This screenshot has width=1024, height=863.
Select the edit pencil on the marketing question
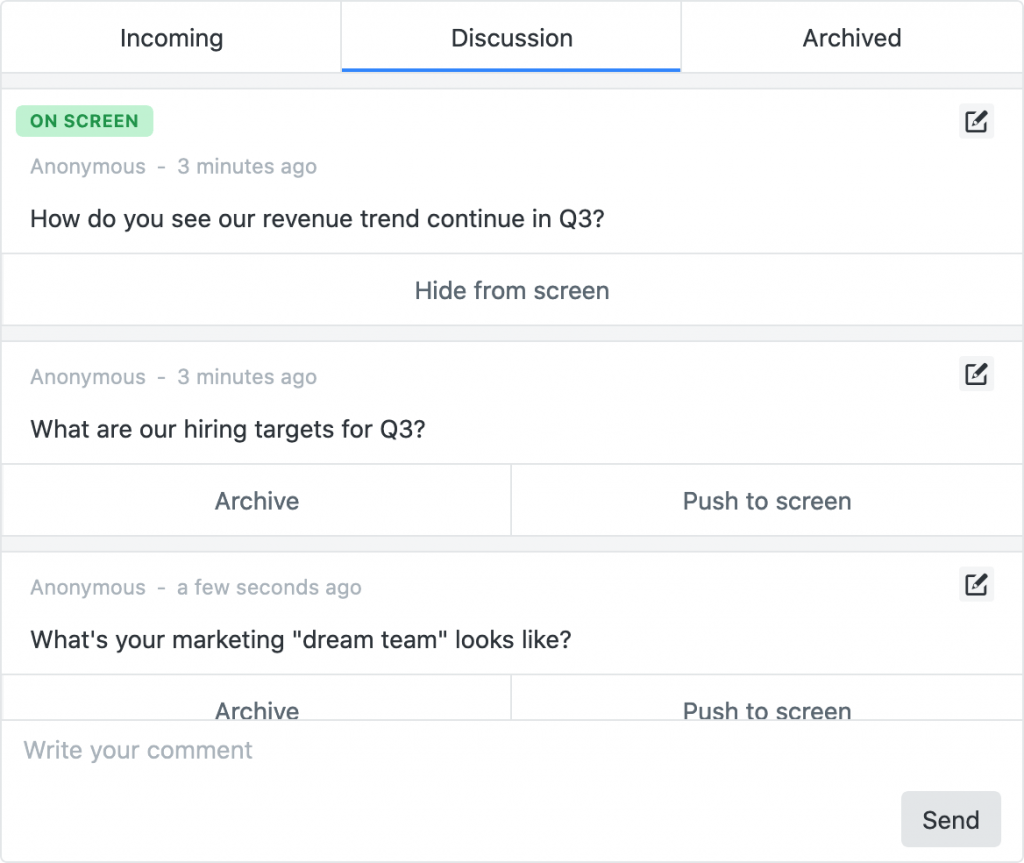(975, 584)
